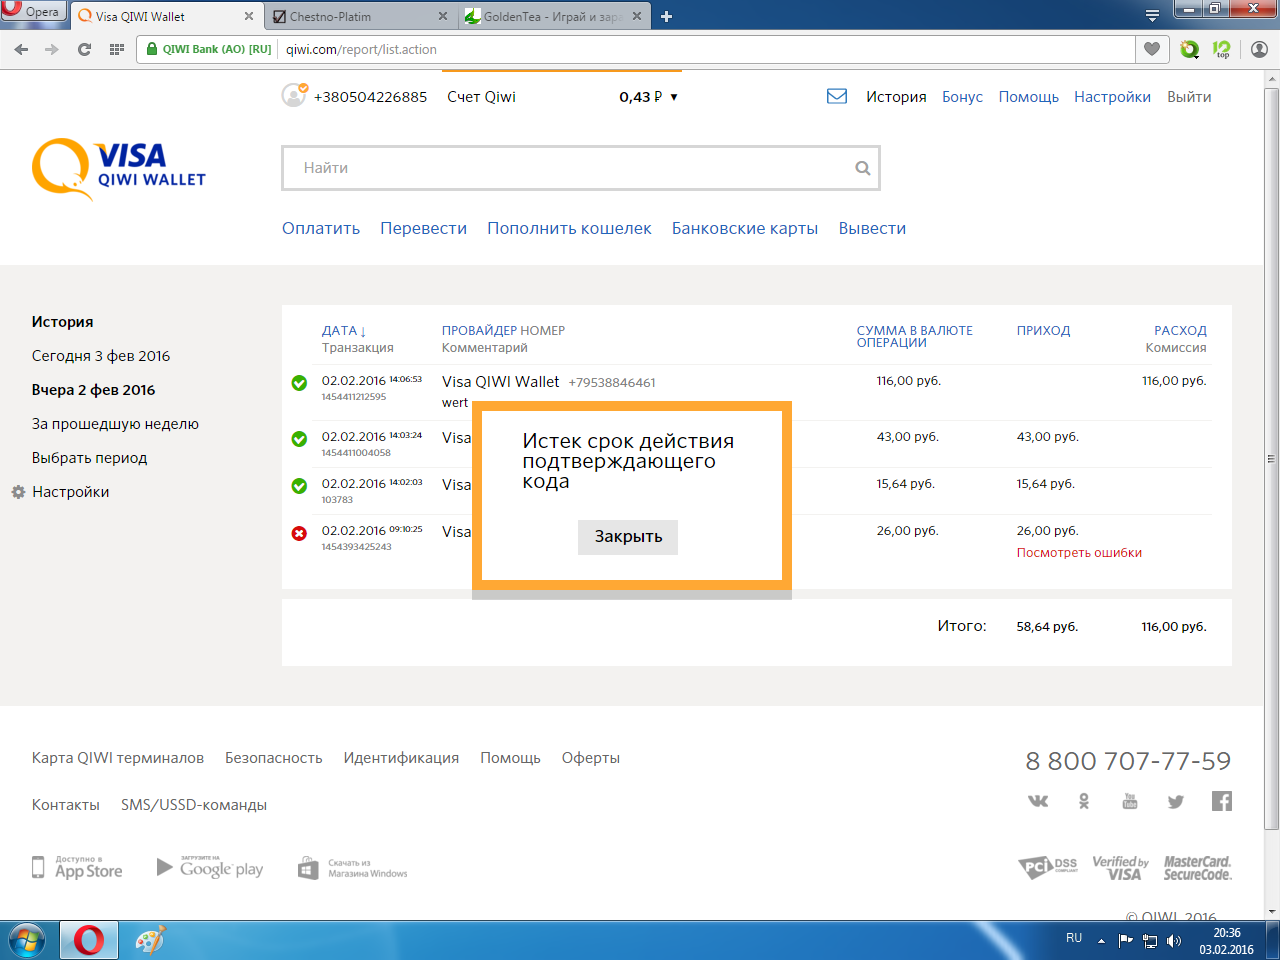Click the browser address bar URL

[361, 49]
